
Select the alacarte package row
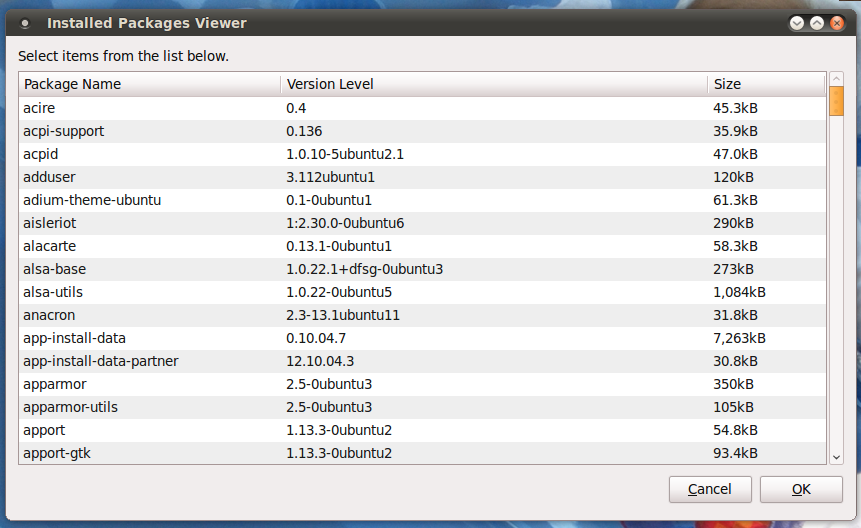(x=423, y=246)
